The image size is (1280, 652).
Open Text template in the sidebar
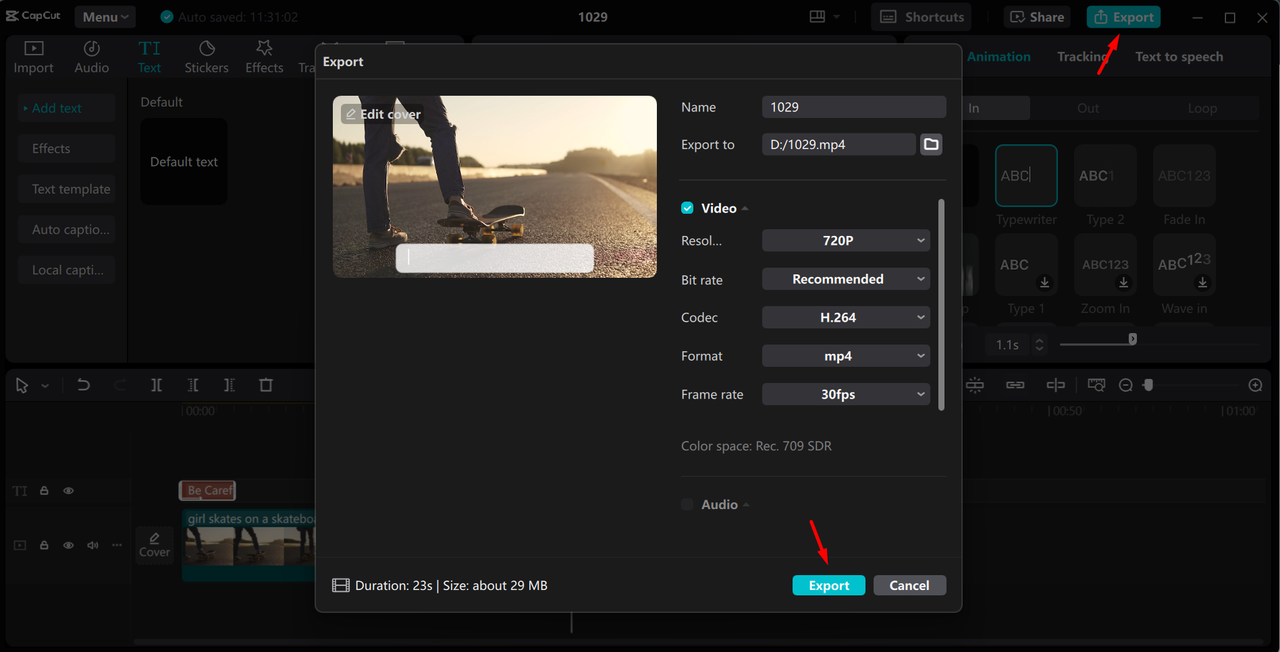[66, 189]
